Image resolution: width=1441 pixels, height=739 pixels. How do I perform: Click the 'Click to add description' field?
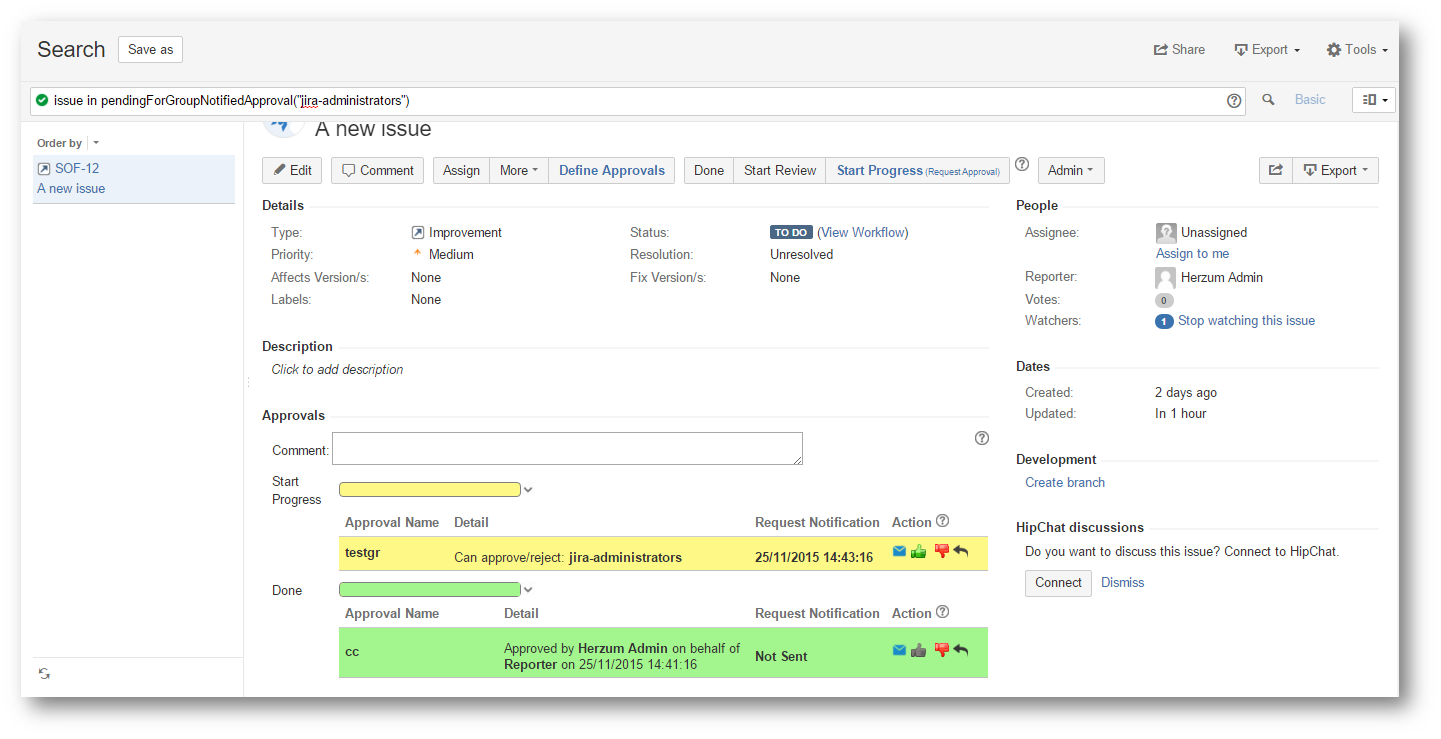[337, 369]
